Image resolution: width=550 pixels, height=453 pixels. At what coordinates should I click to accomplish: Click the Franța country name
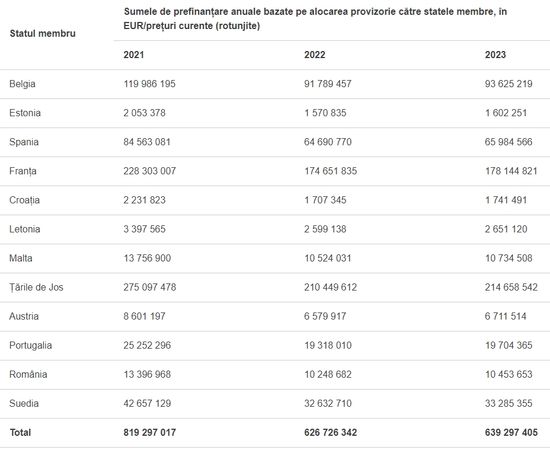pos(23,171)
